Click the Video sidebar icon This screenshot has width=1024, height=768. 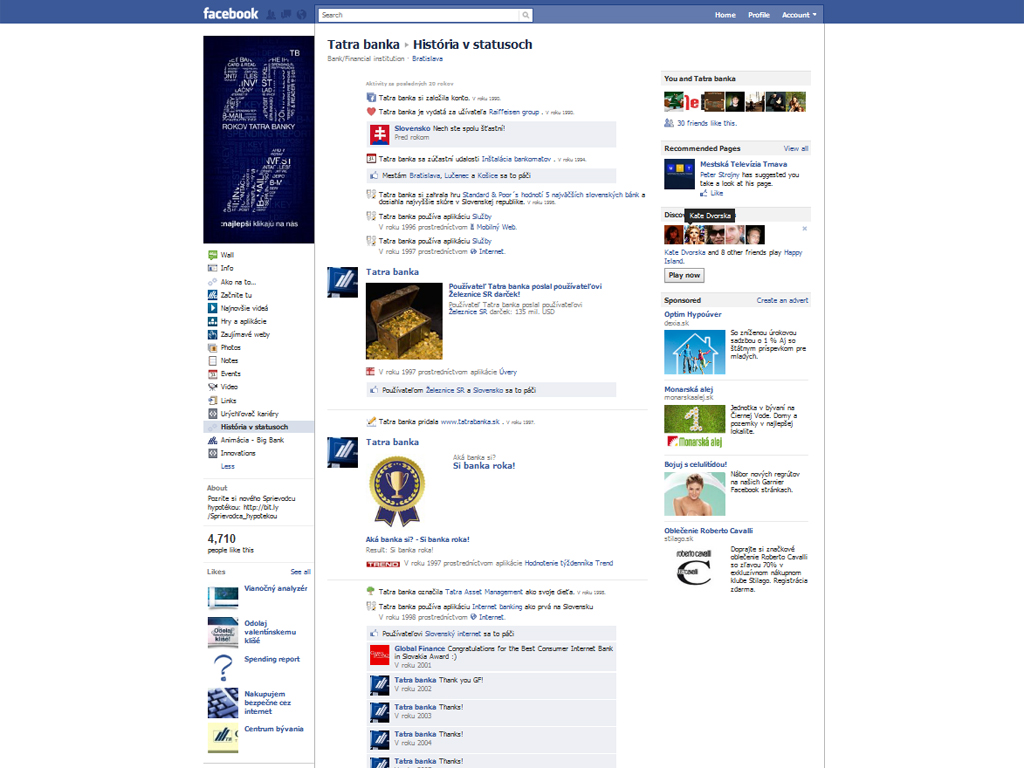pyautogui.click(x=212, y=387)
